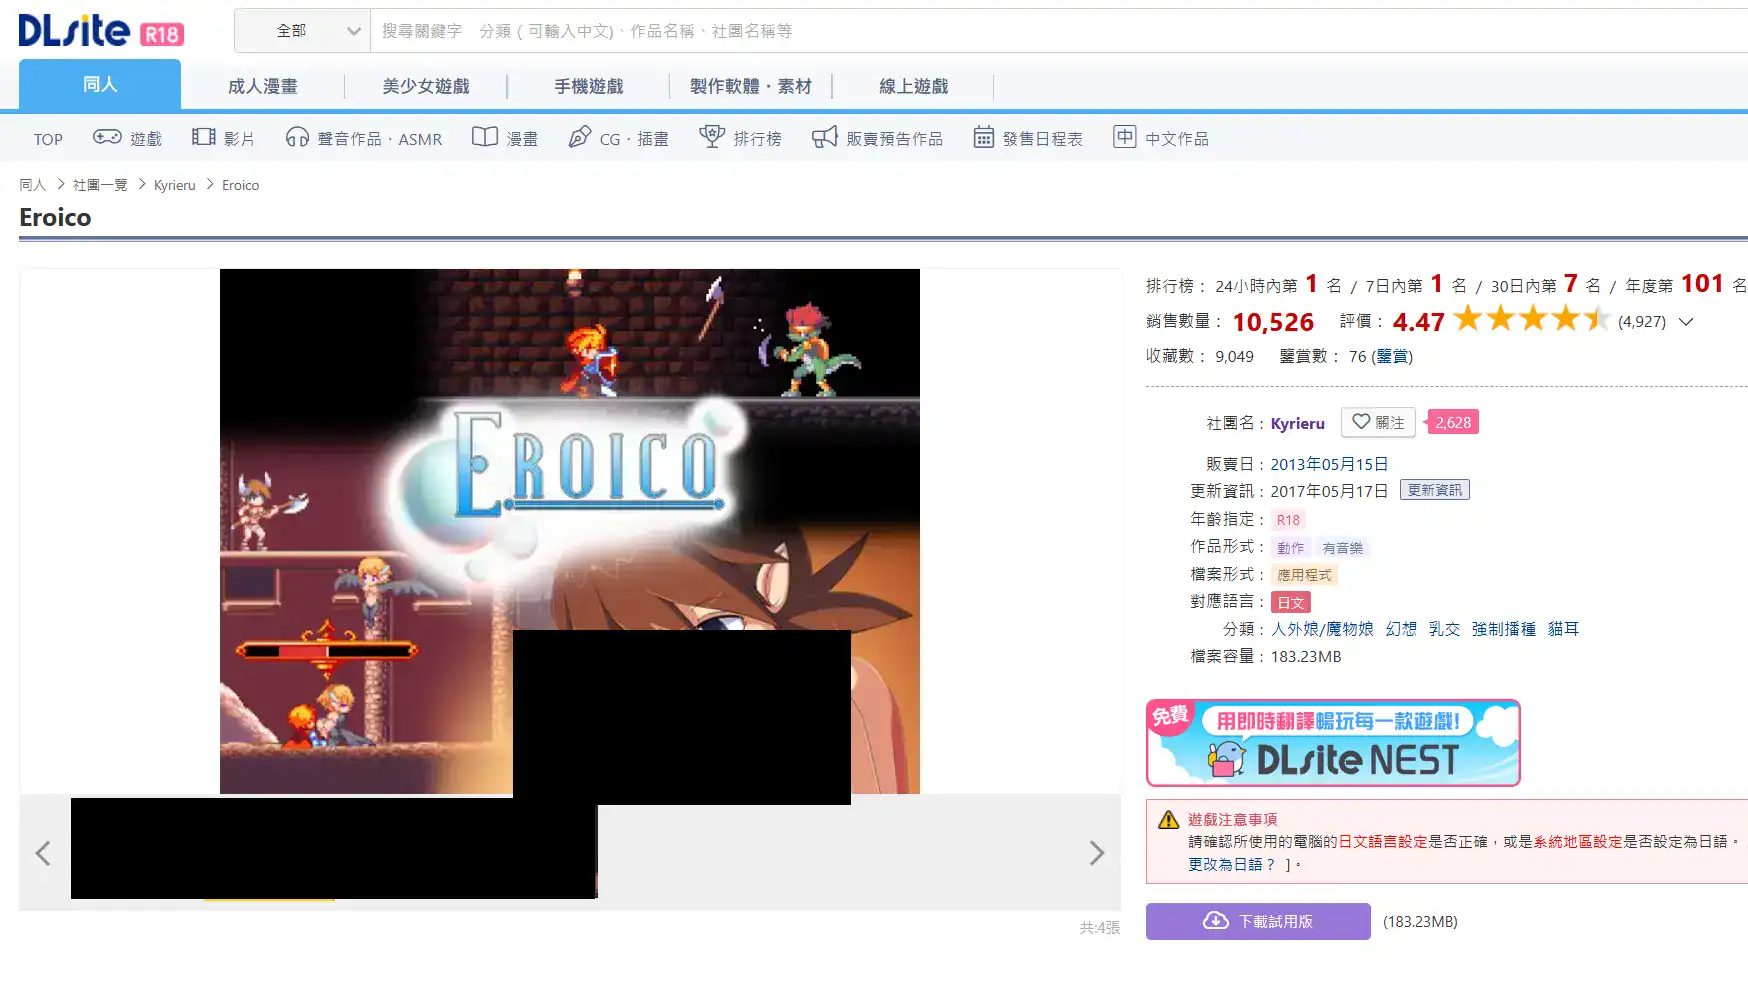Click the 更改為日語？ link
The height and width of the screenshot is (983, 1748).
(1232, 864)
